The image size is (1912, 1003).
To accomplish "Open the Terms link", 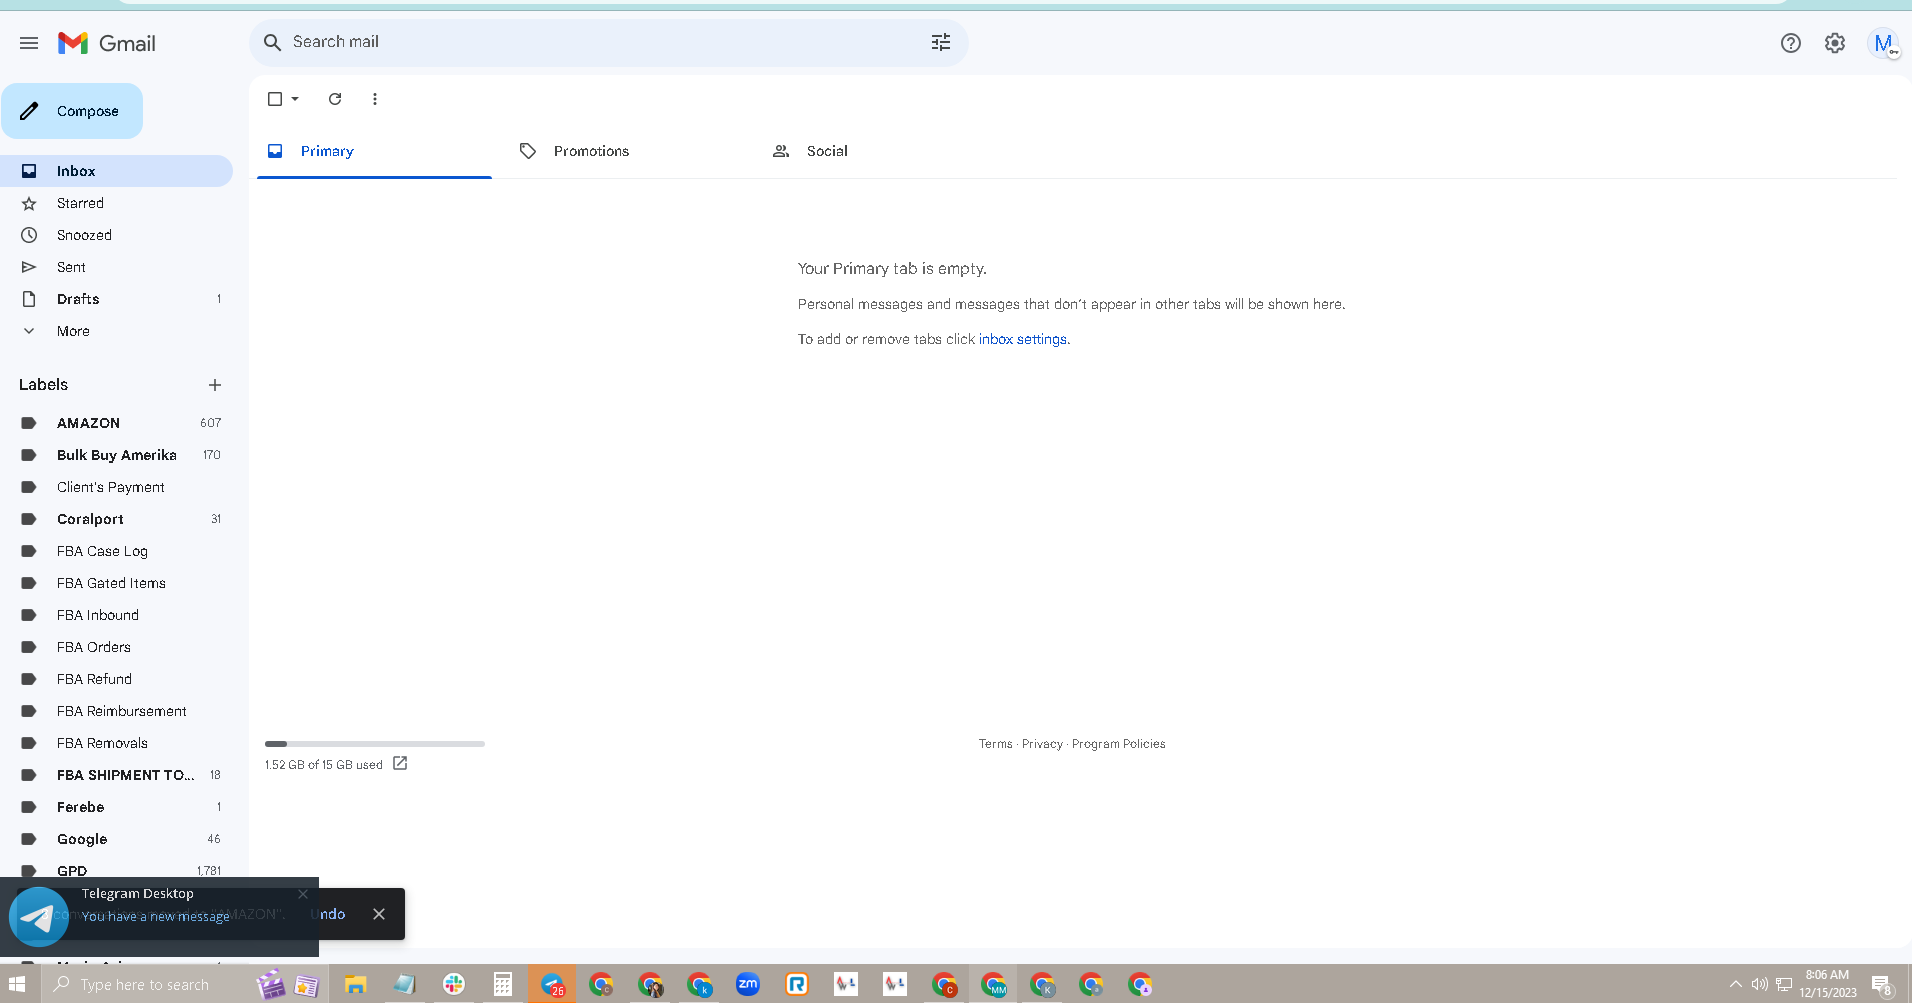I will pos(995,744).
